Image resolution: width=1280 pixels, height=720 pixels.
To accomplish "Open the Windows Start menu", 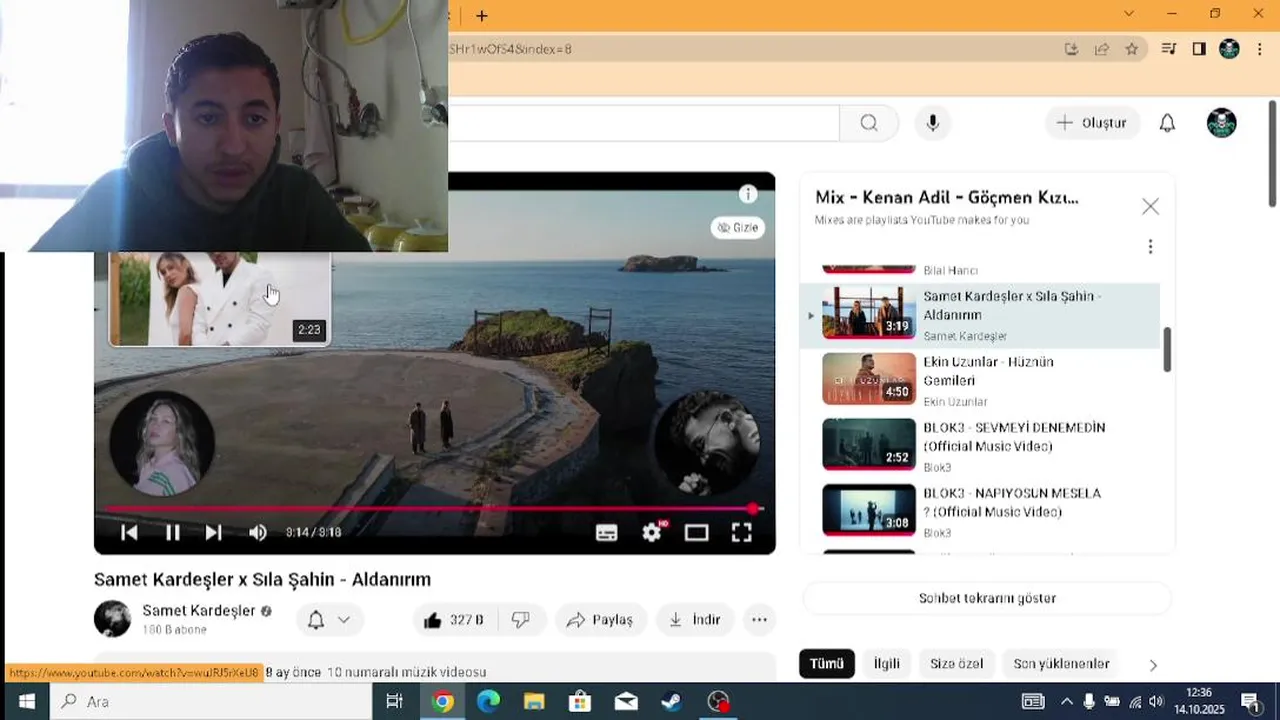I will coord(26,701).
